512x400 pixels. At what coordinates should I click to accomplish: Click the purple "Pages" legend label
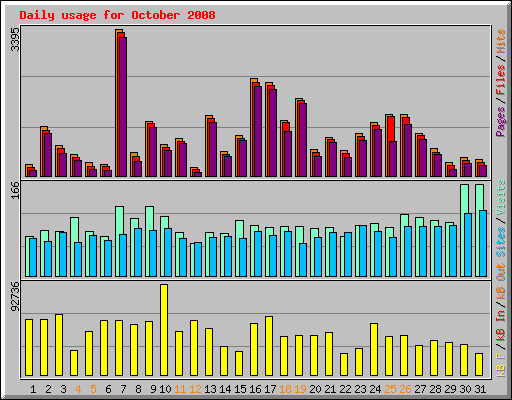coord(501,121)
